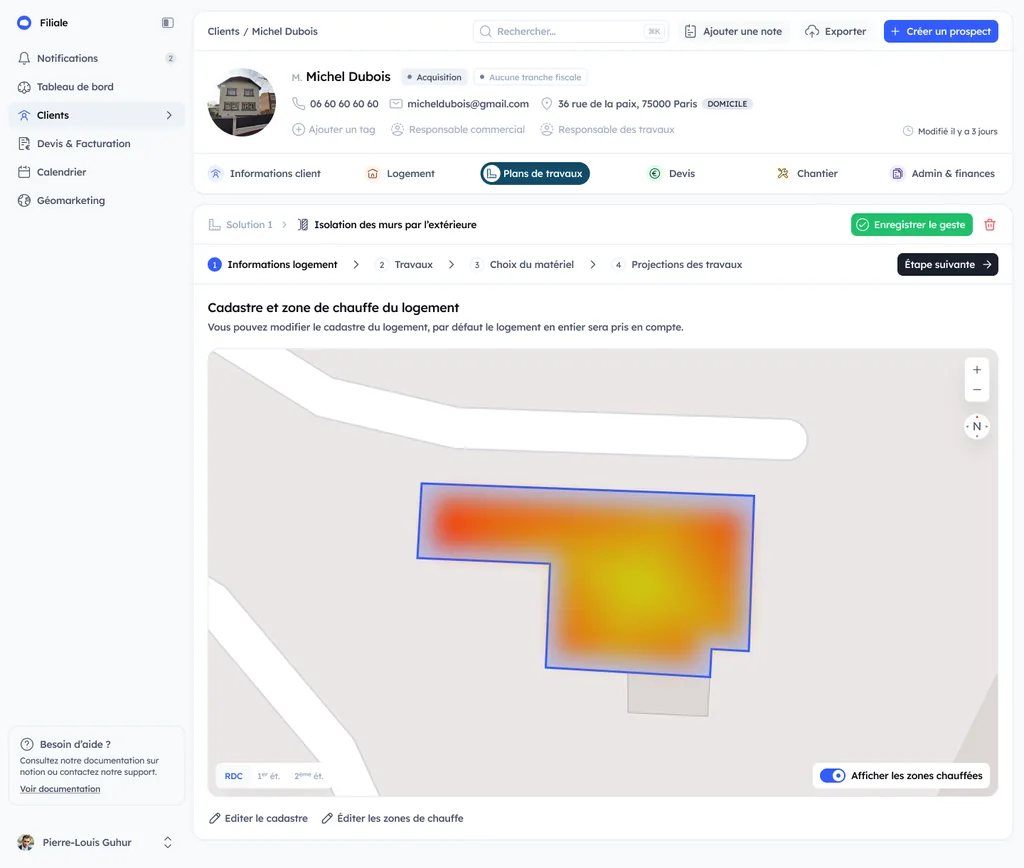Image resolution: width=1024 pixels, height=868 pixels.
Task: Click Pierre-Louis Guhur avatar
Action: (26, 843)
